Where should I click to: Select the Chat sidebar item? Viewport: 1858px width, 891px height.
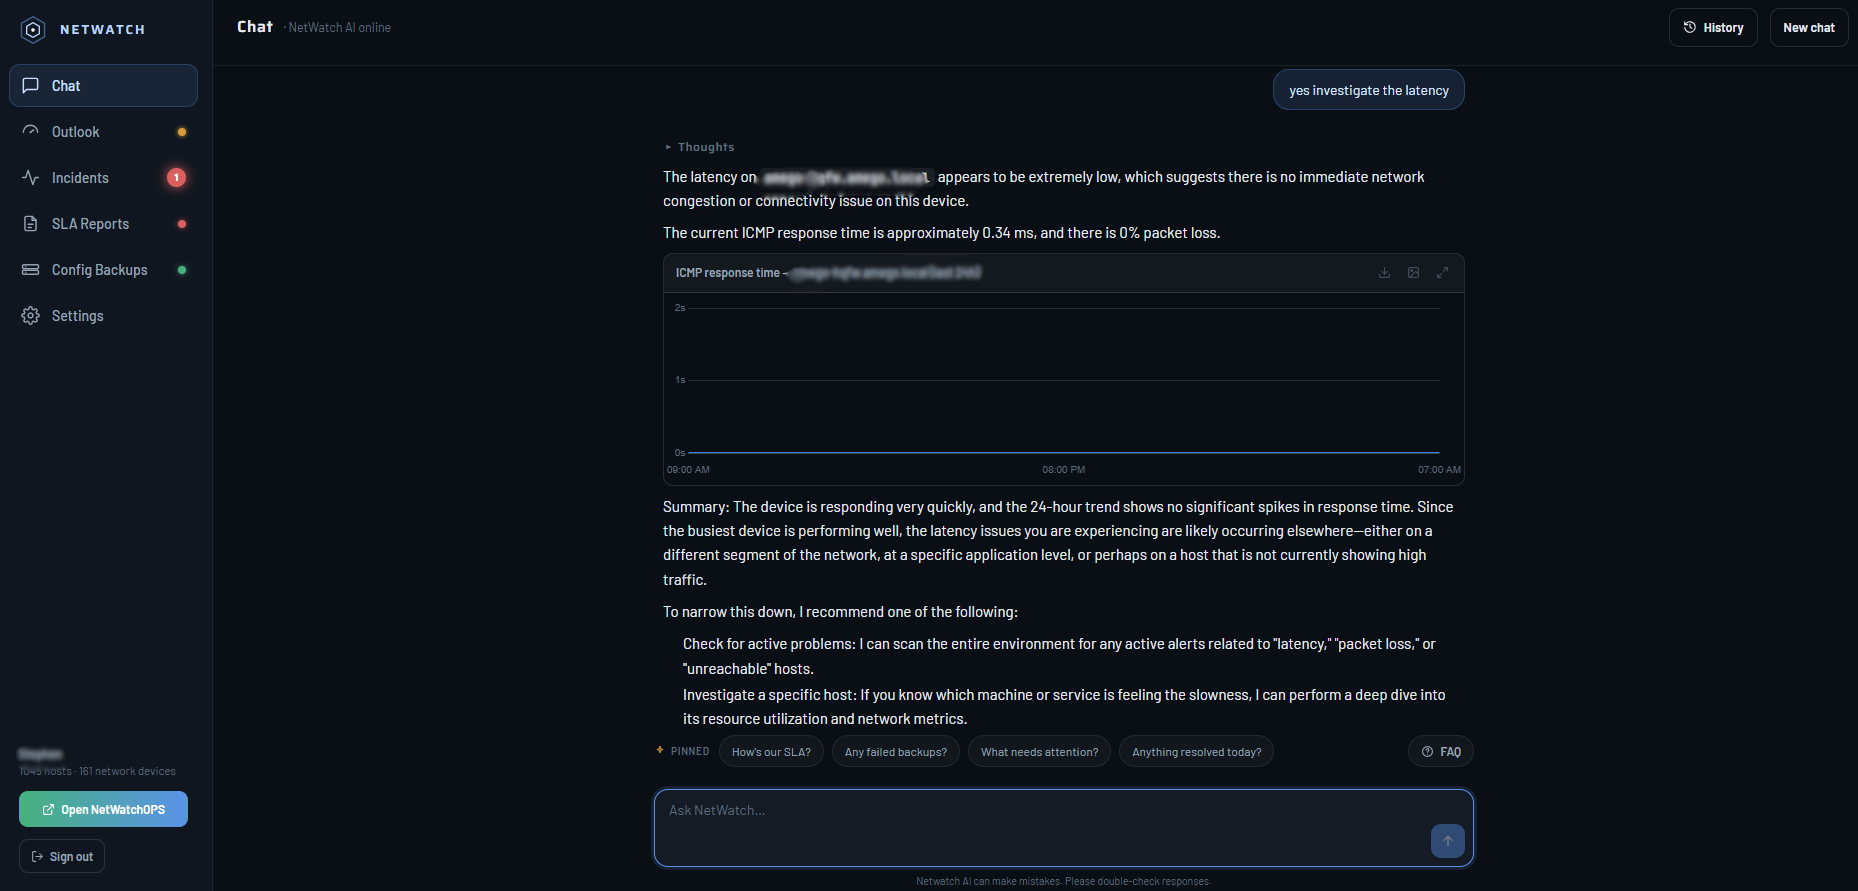104,86
